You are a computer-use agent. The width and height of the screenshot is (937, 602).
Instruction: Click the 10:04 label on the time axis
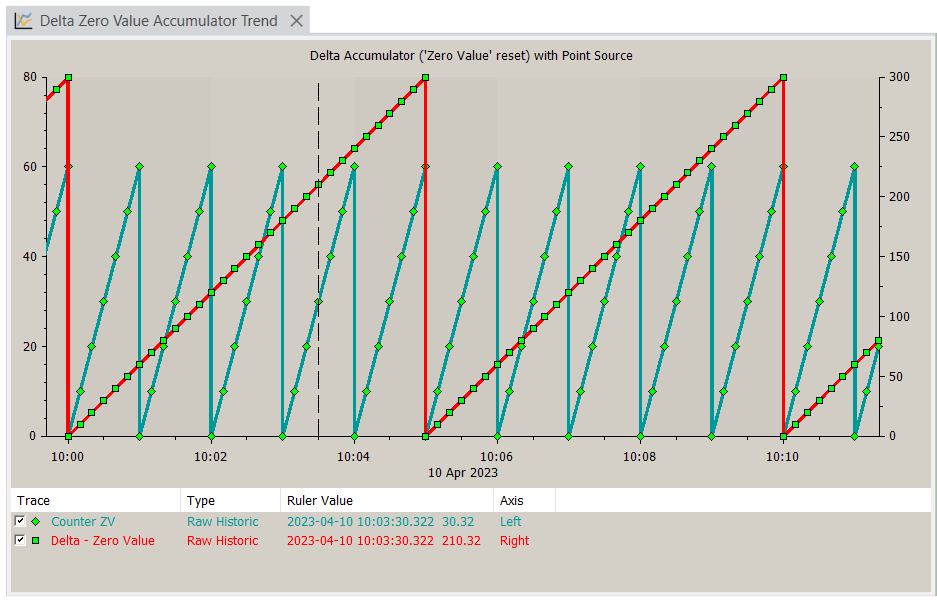coord(353,456)
